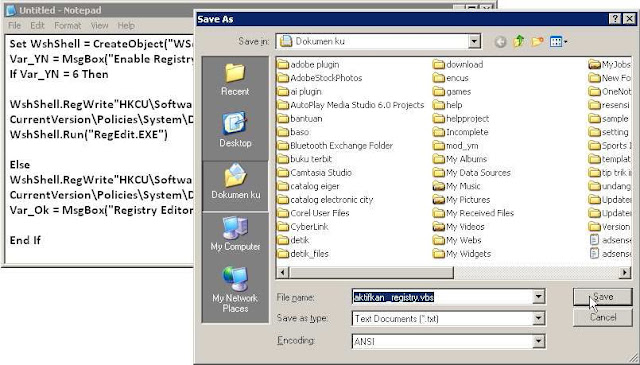The height and width of the screenshot is (365, 640).
Task: Click the Save button
Action: [602, 297]
